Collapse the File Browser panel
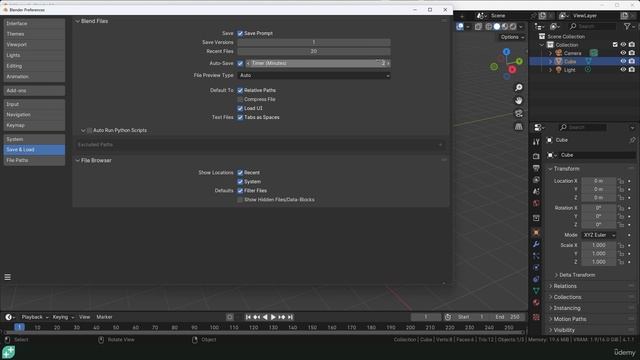Screen dimensions: 640x360 (x=78, y=160)
